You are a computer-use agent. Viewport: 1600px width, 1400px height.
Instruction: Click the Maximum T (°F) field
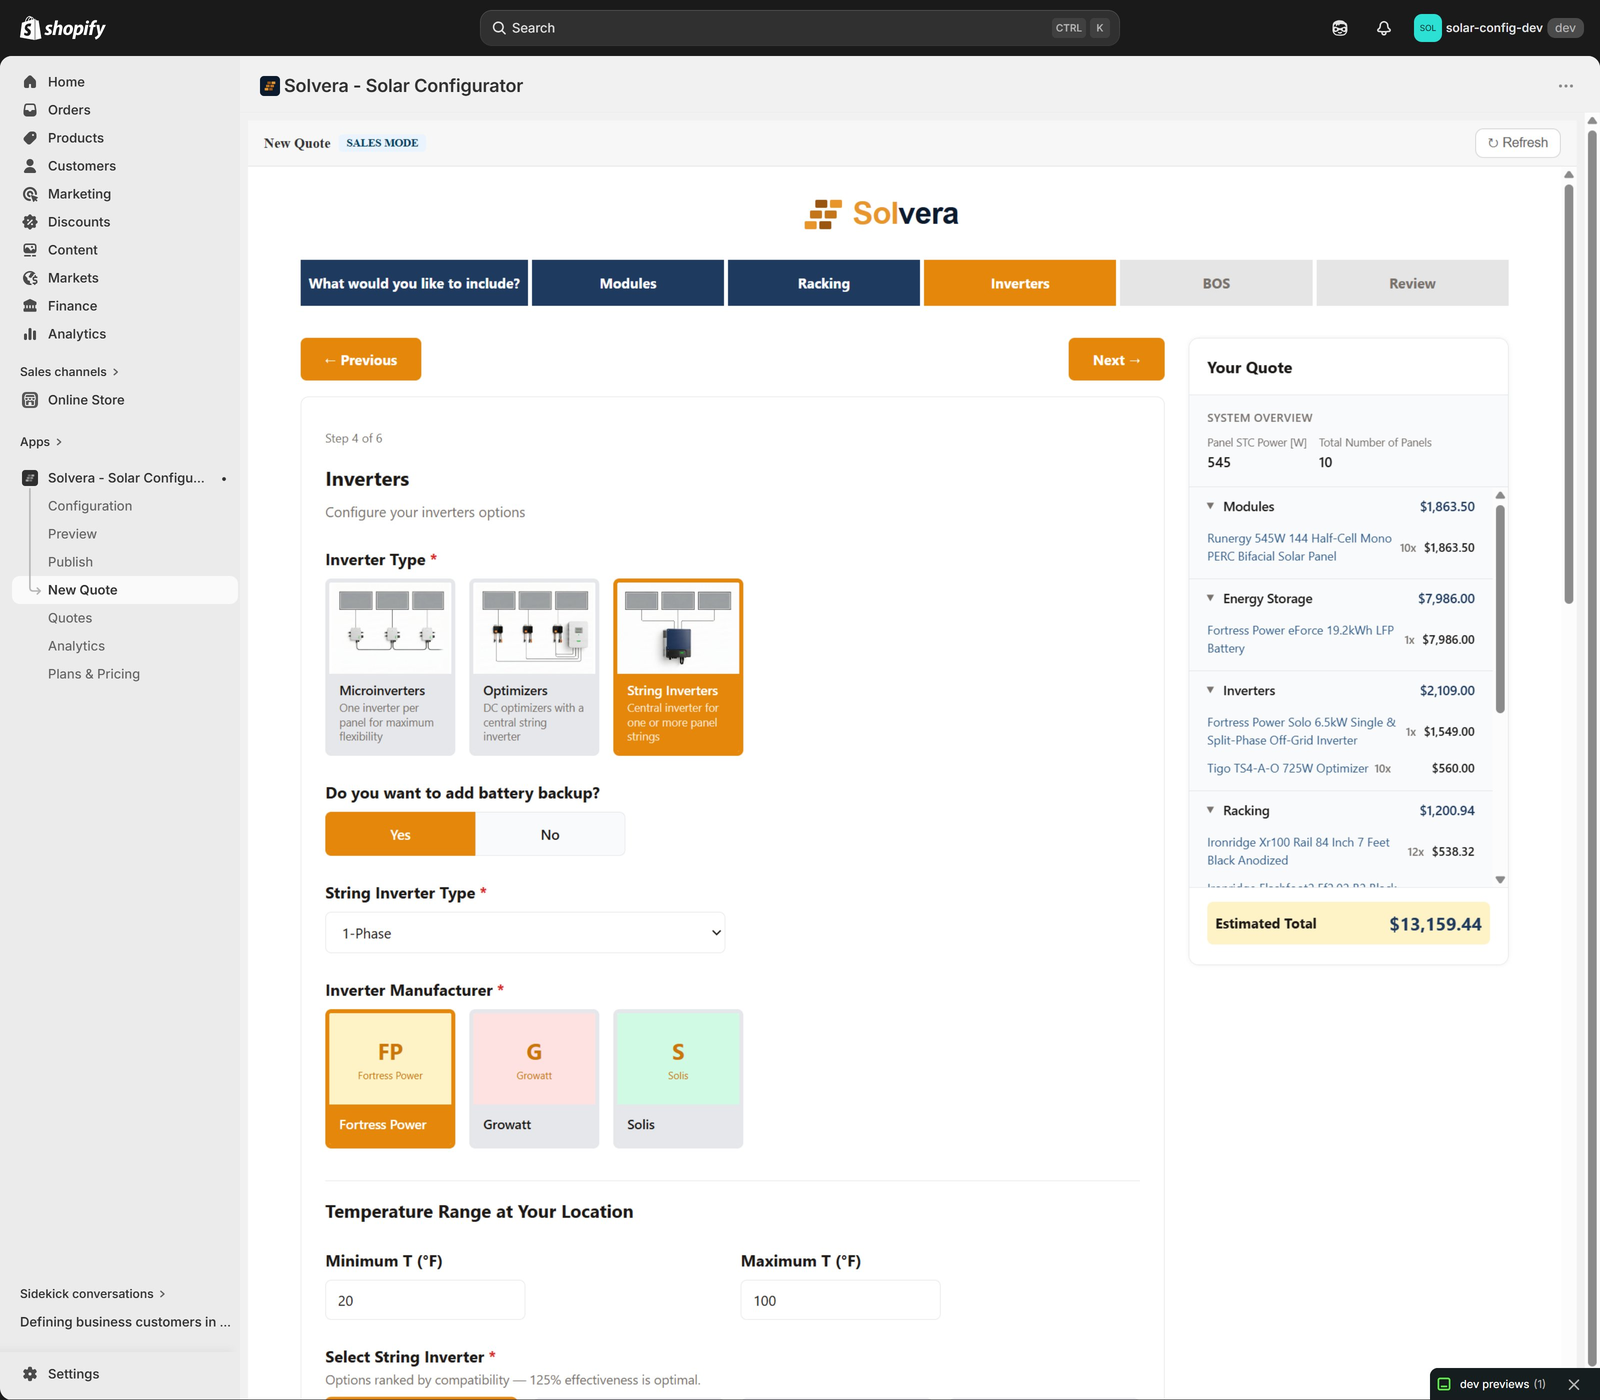[840, 1300]
